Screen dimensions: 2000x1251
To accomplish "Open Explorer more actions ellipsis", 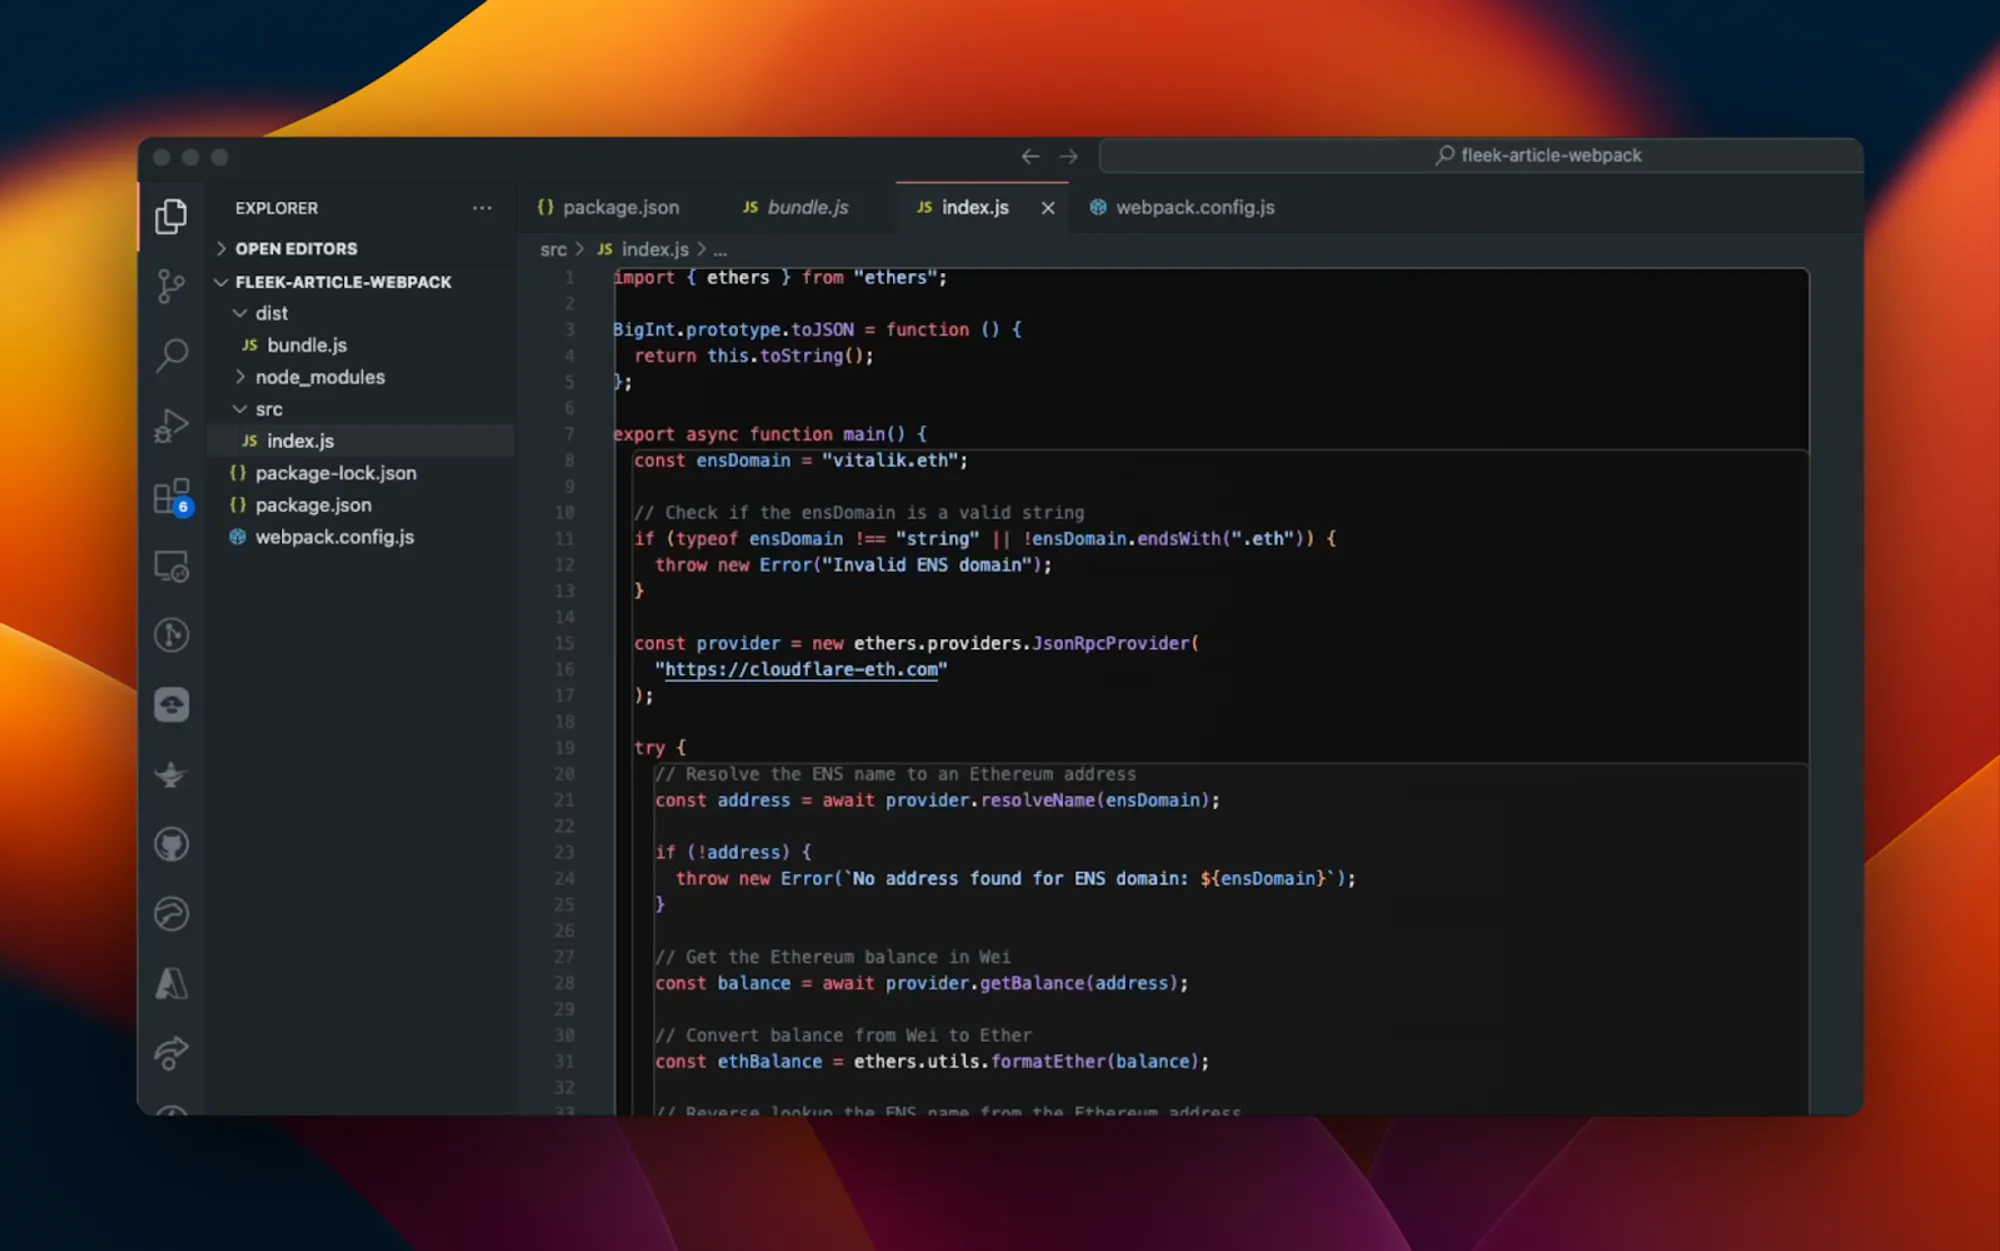I will click(482, 208).
